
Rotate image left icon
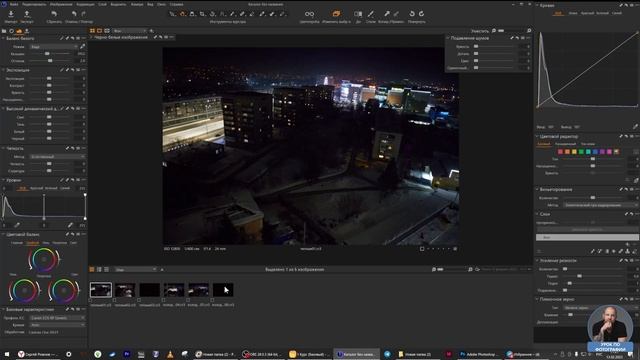tap(412, 14)
